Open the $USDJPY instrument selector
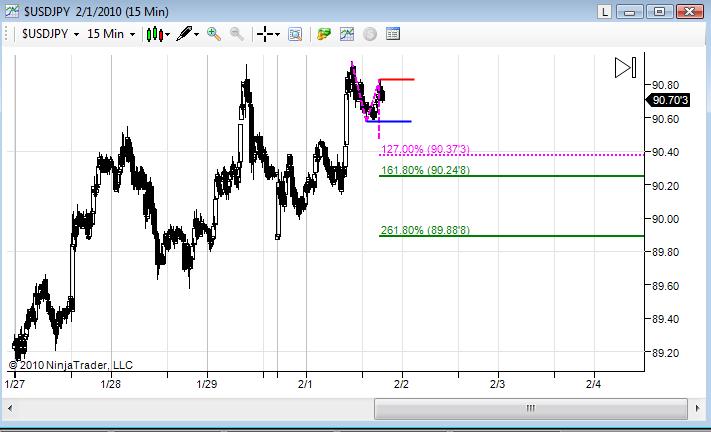The width and height of the screenshot is (711, 432). pos(50,34)
